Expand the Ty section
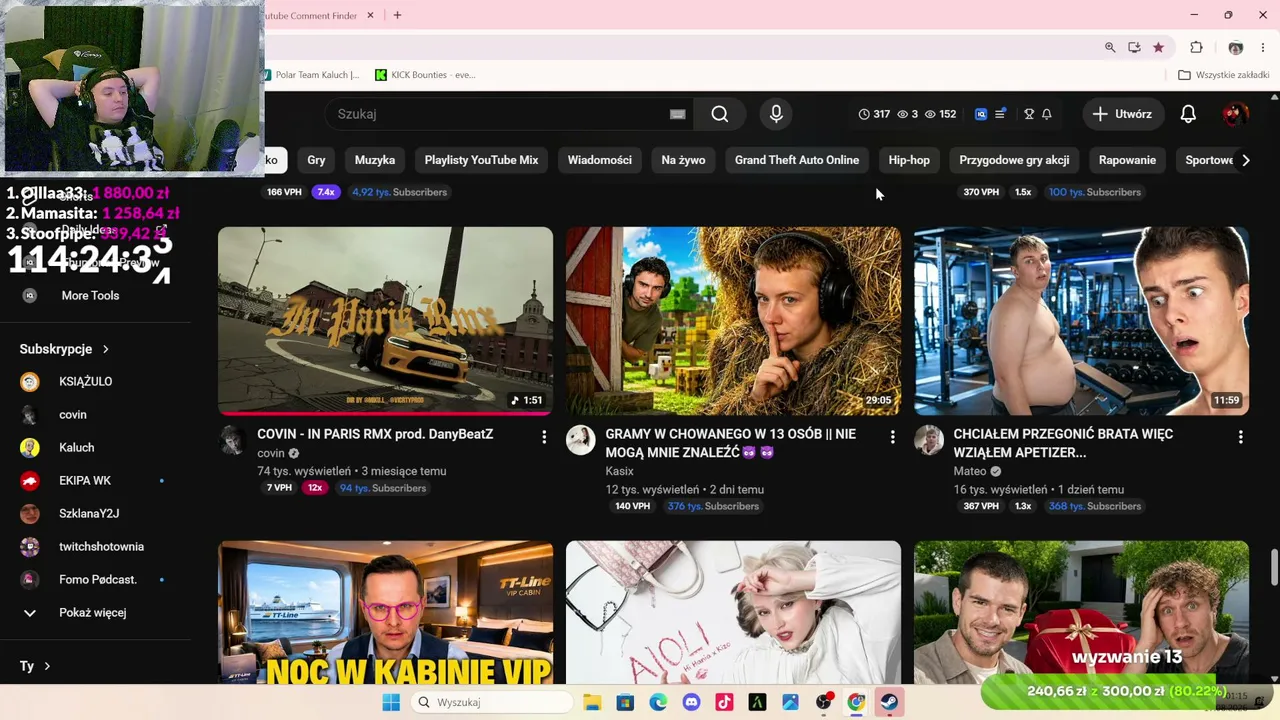Screen dimensions: 1280x720 (x=35, y=666)
